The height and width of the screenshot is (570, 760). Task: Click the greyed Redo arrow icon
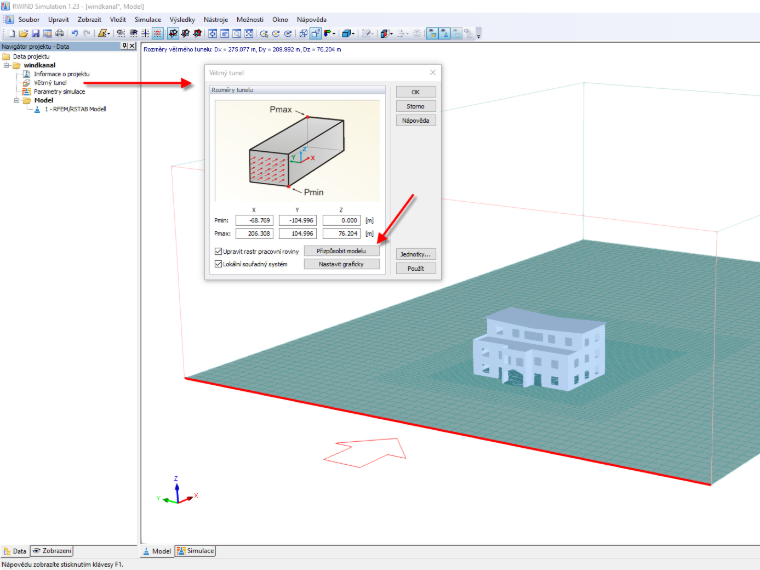click(x=87, y=33)
